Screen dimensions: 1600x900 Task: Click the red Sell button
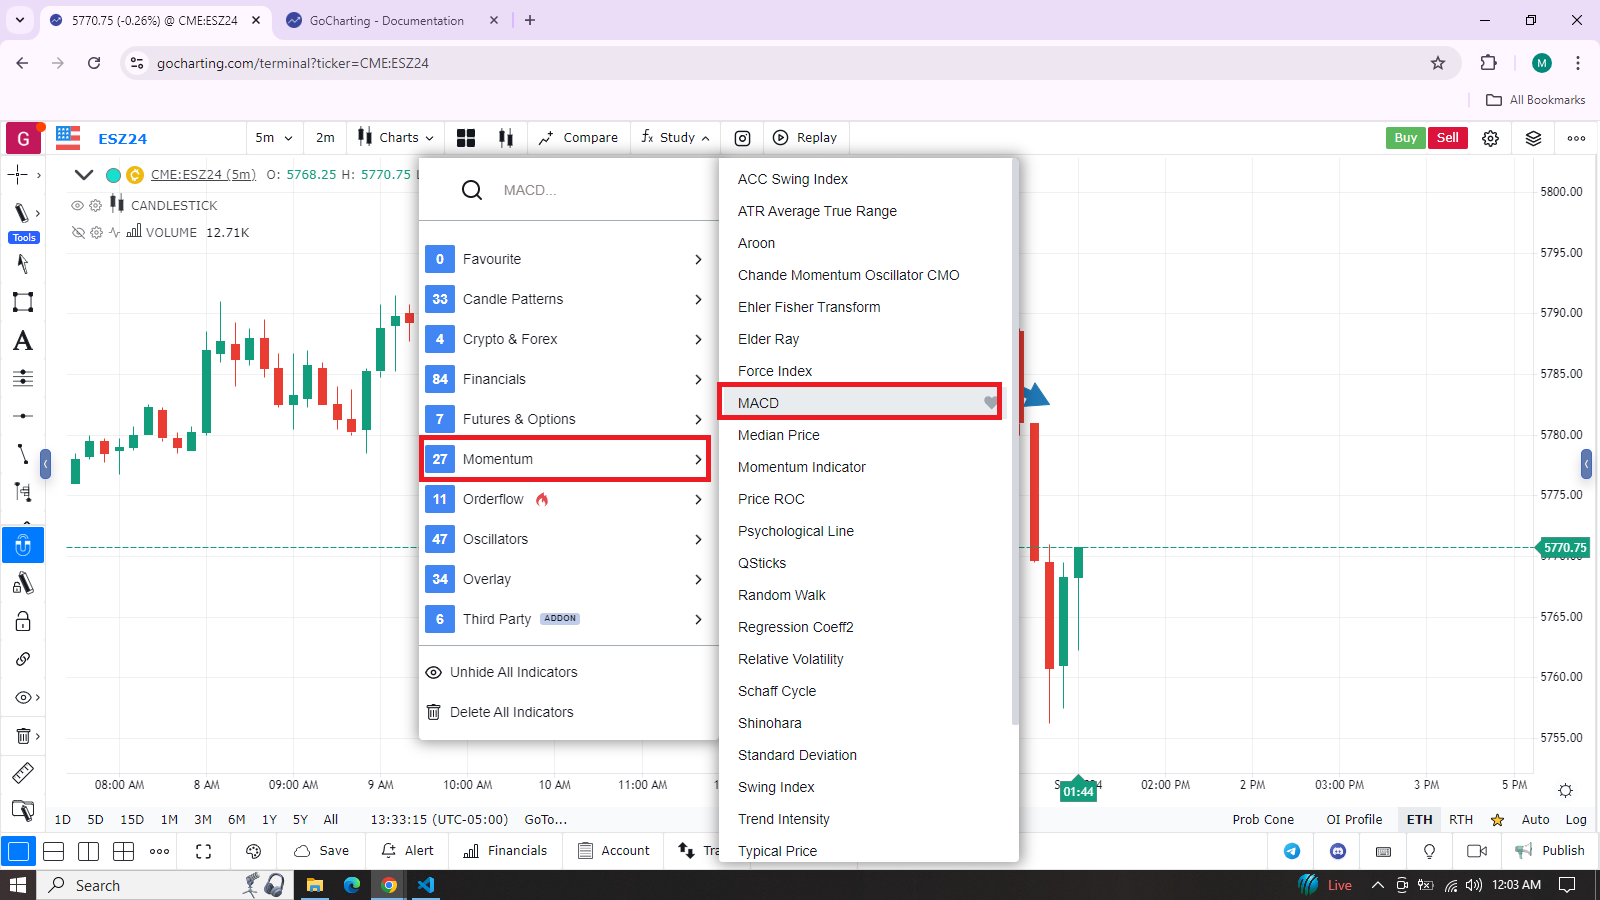point(1447,138)
